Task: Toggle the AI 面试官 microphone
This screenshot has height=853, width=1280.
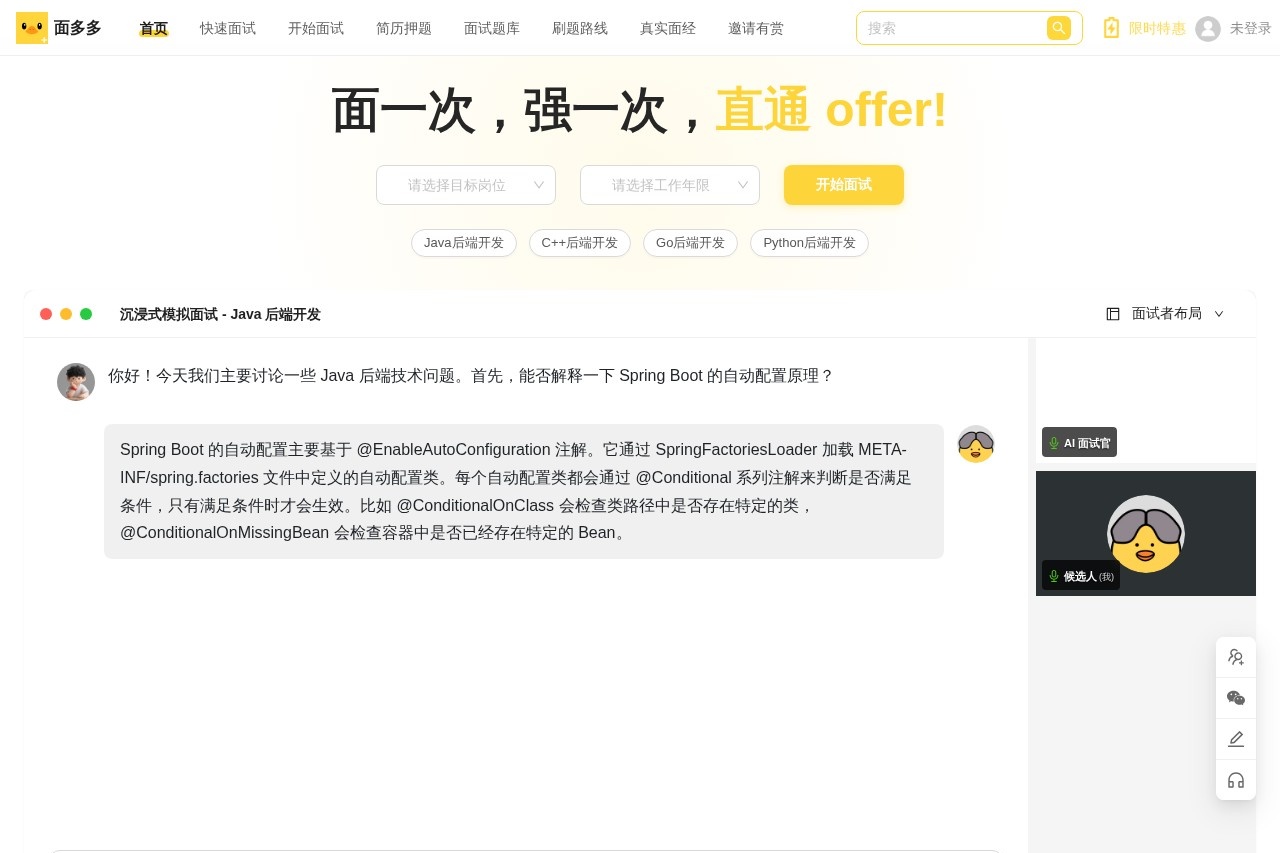Action: click(x=1053, y=442)
